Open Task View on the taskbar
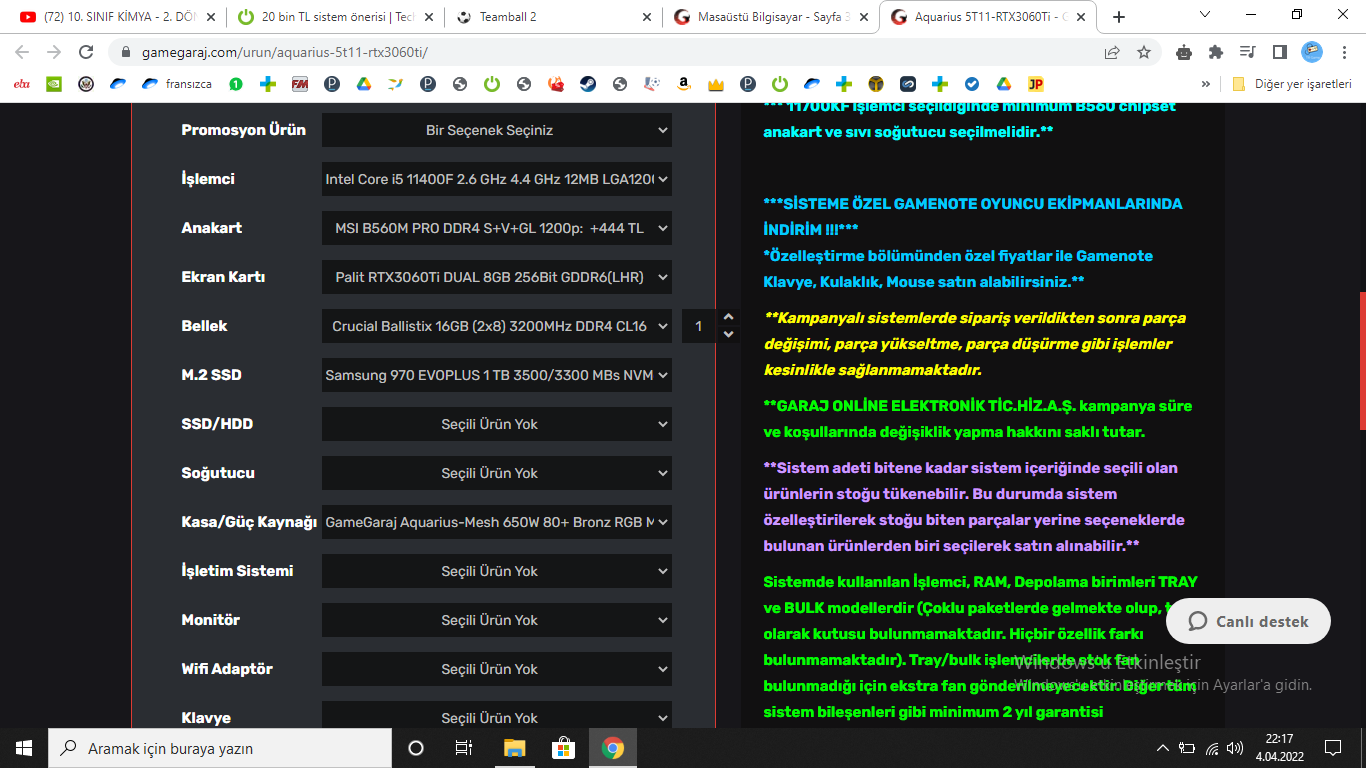Viewport: 1366px width, 768px height. [x=464, y=748]
